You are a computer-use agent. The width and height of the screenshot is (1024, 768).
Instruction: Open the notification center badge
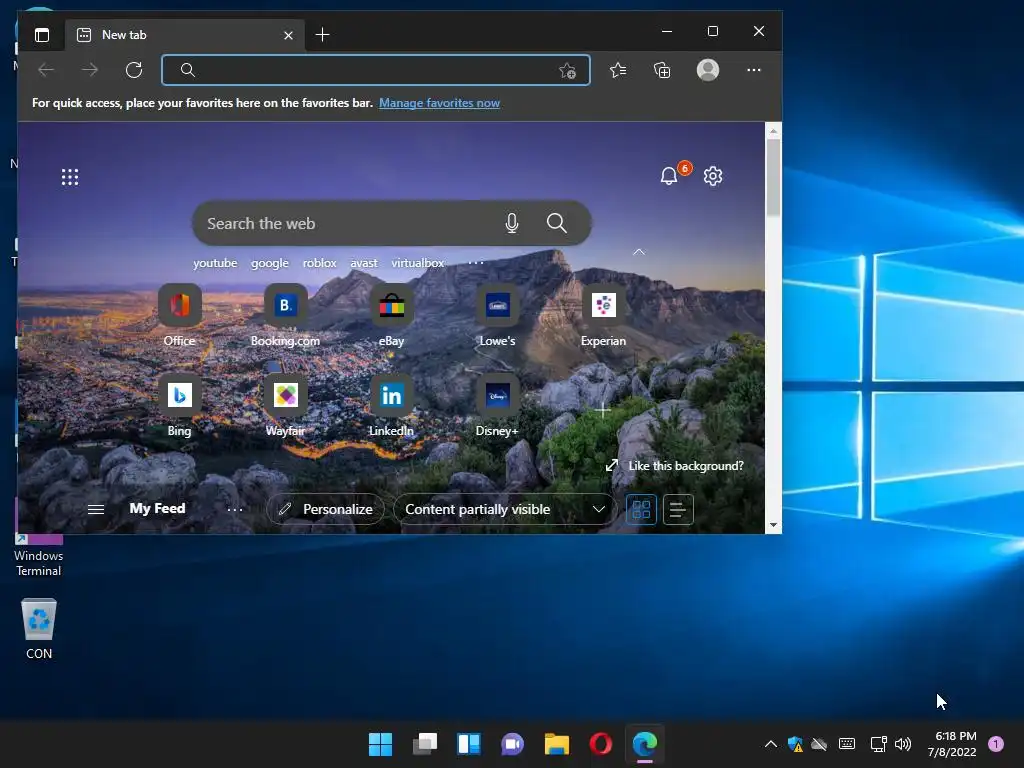click(x=996, y=744)
